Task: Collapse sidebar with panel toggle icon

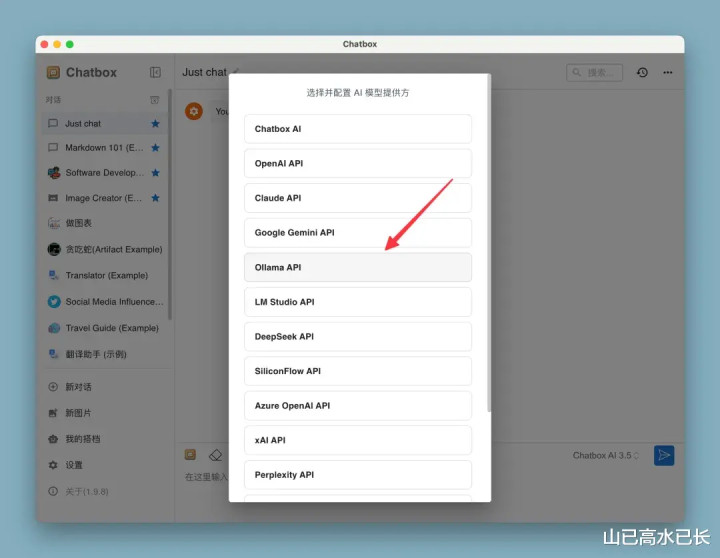Action: point(155,73)
